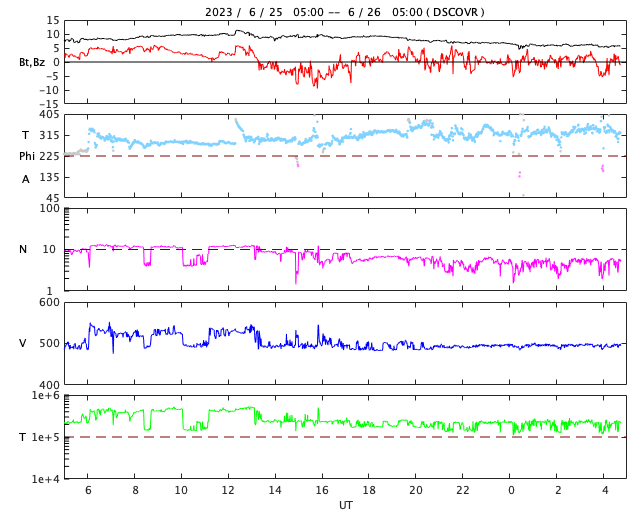Select the '1e+5' temperature tick label
The image size is (640, 512).
[x=46, y=437]
